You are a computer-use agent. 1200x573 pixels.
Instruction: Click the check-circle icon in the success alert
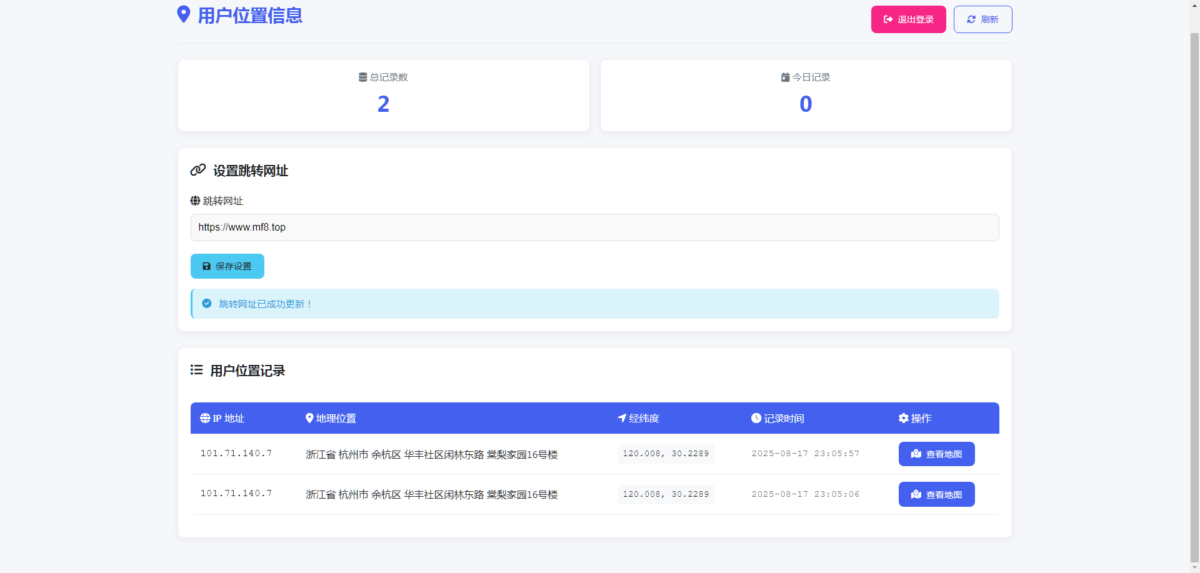coord(207,303)
